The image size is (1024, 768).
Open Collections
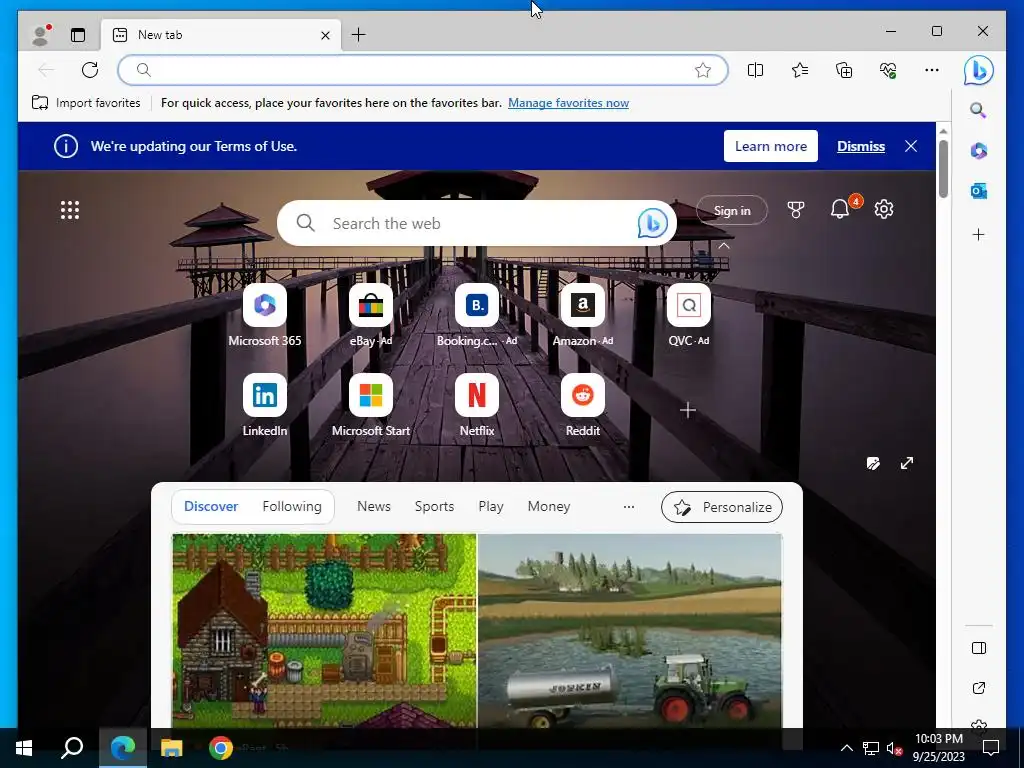coord(844,70)
